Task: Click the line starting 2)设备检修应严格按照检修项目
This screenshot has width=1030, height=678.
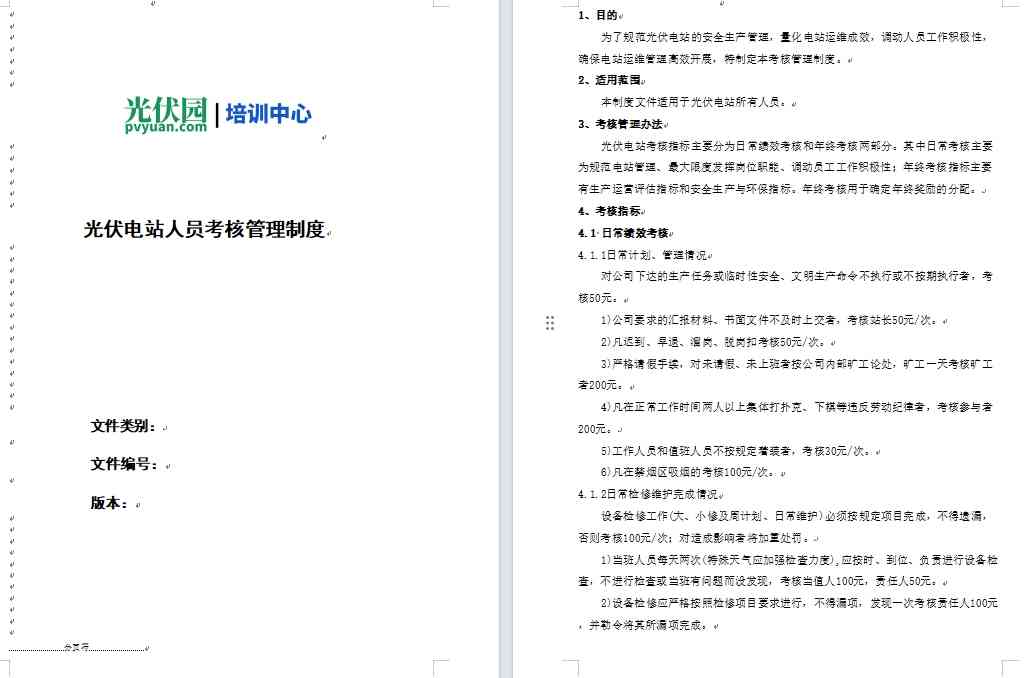Action: click(799, 602)
